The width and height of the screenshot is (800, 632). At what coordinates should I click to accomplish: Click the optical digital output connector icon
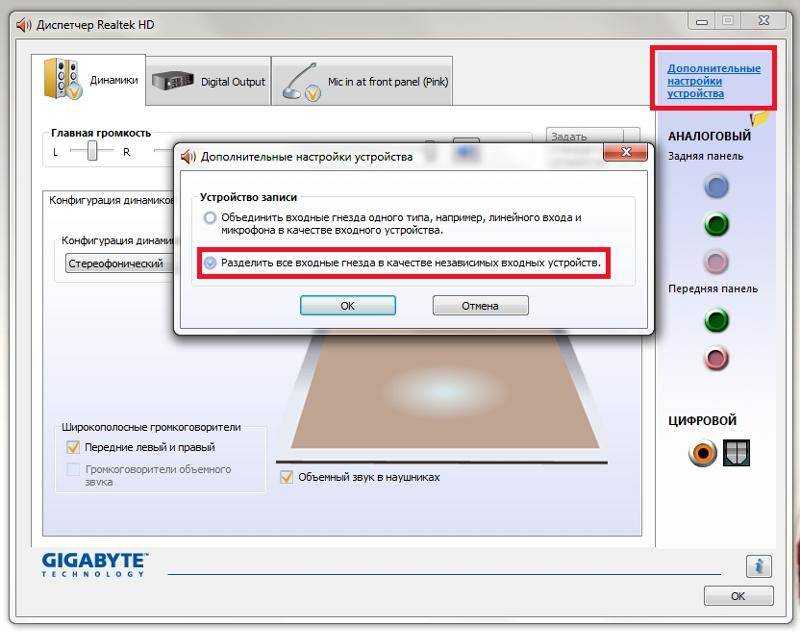coord(736,452)
